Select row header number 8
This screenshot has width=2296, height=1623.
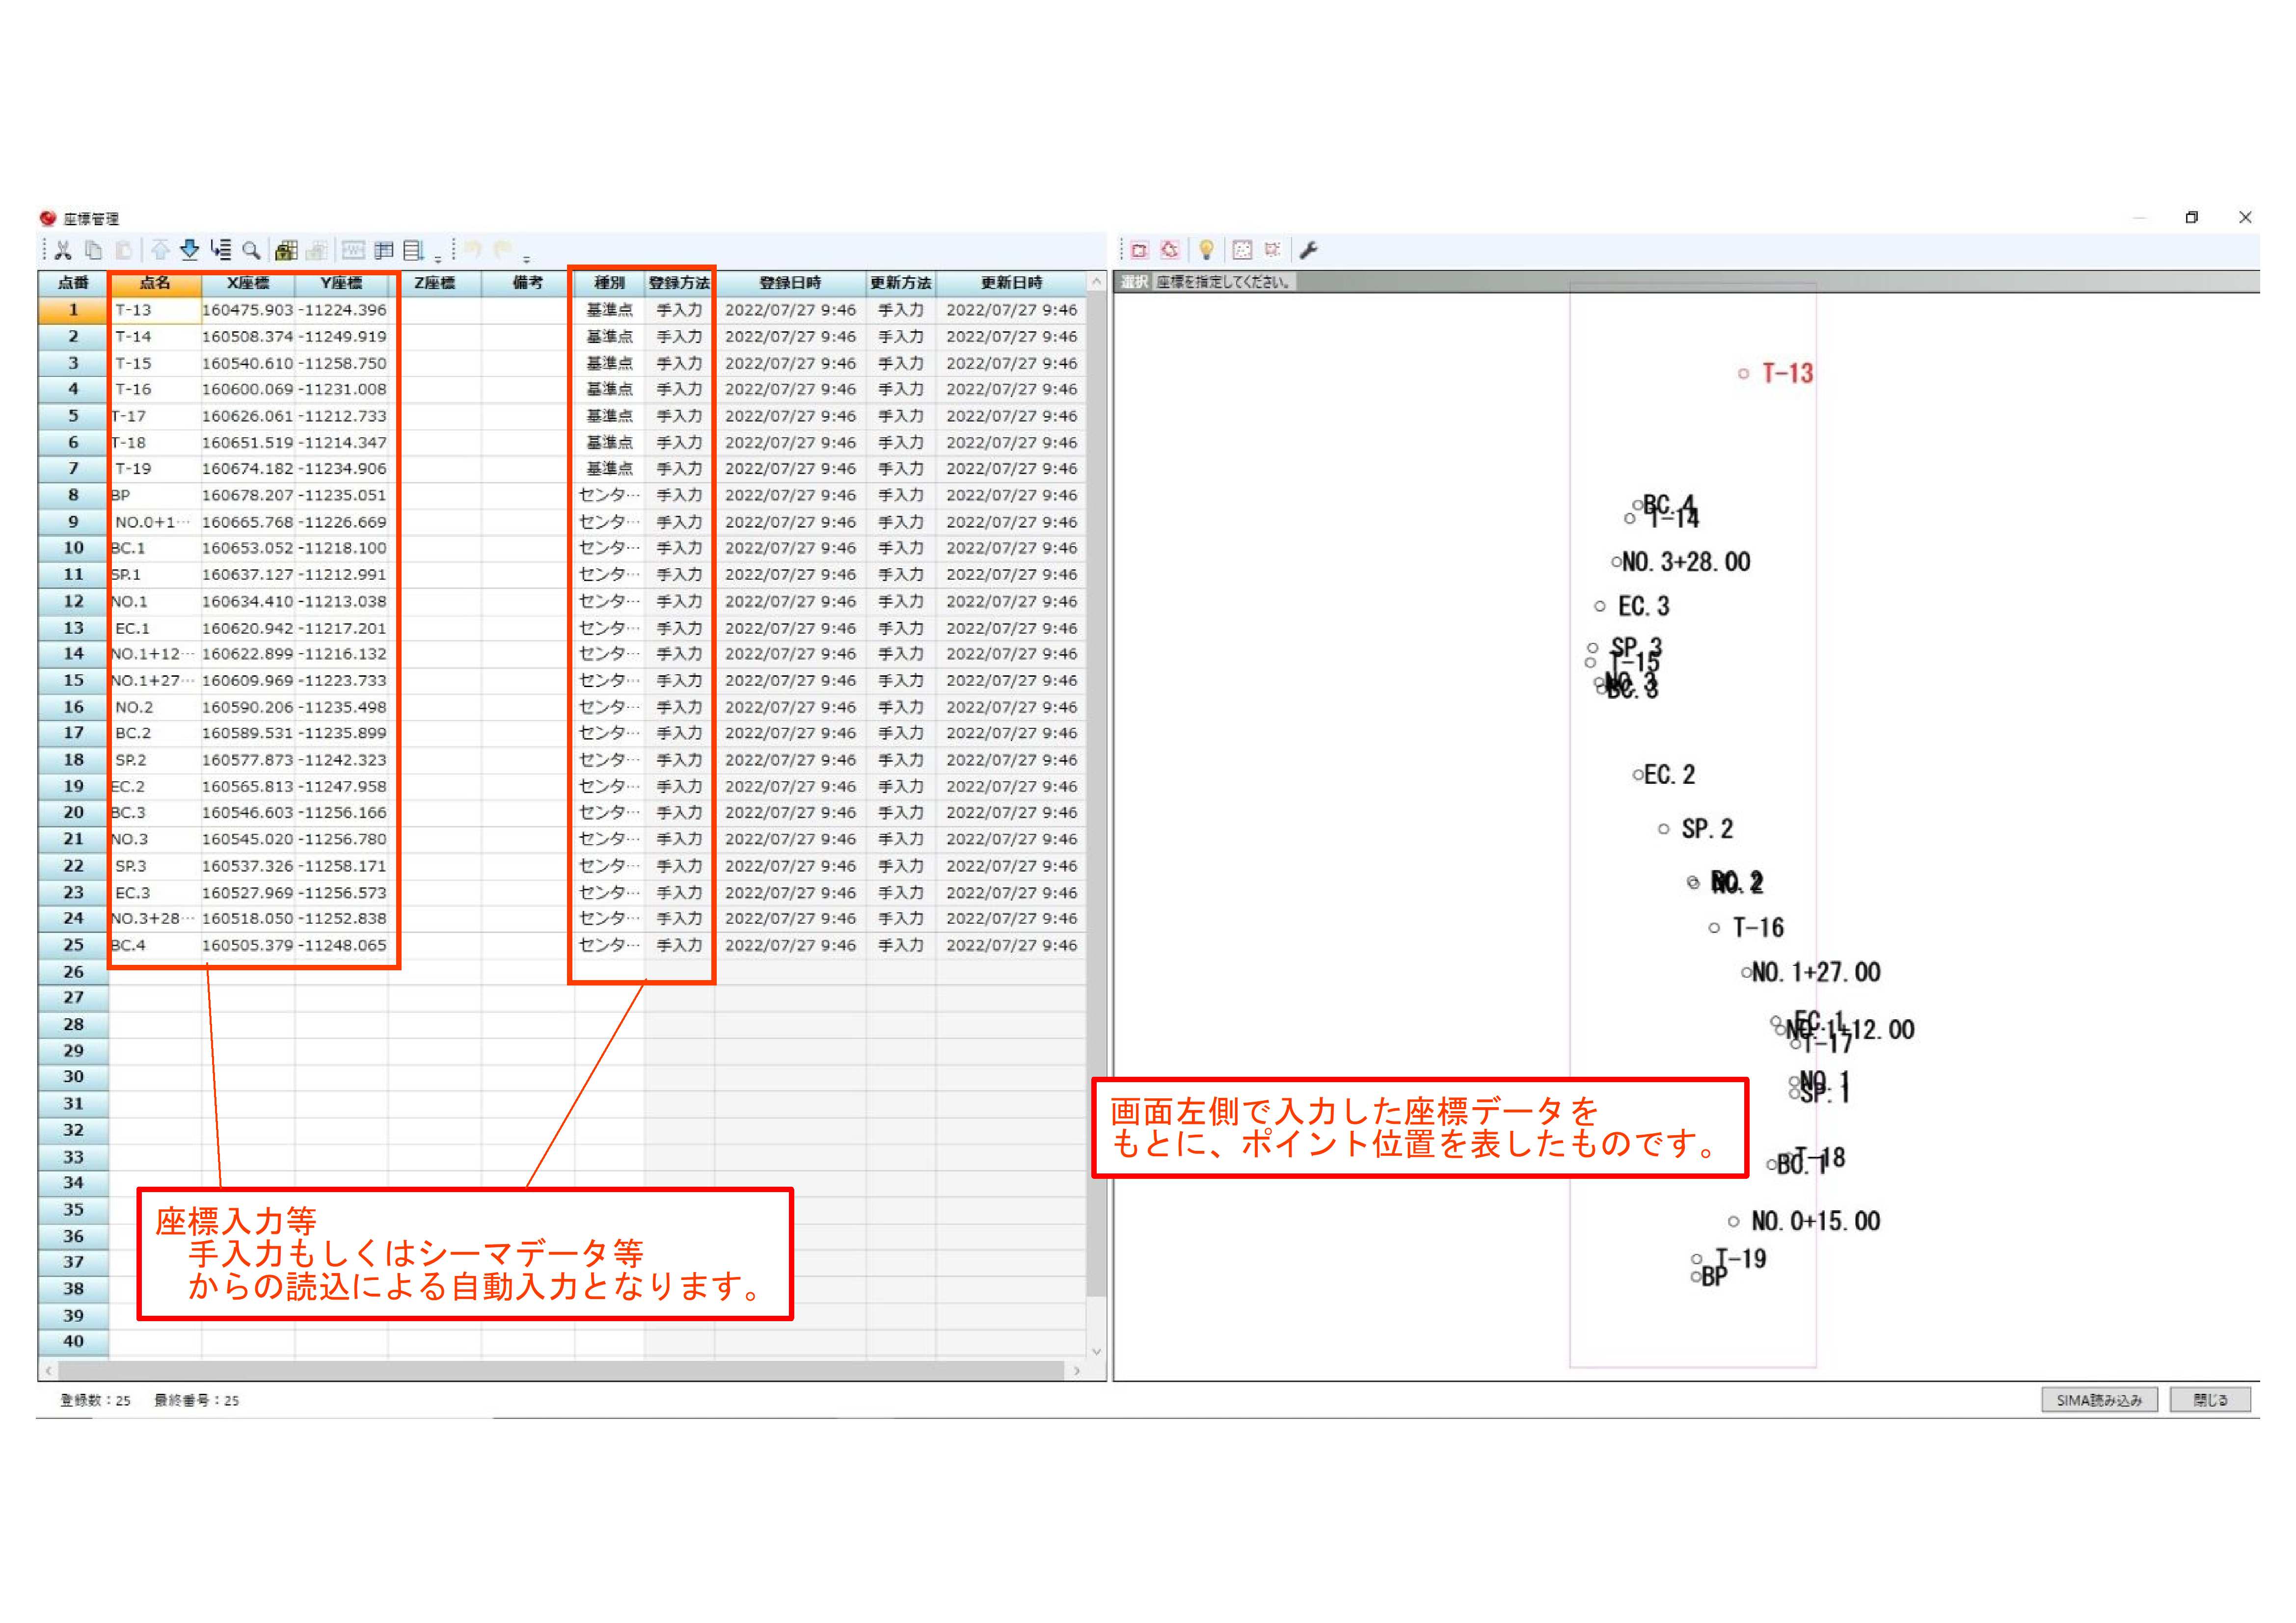click(73, 495)
